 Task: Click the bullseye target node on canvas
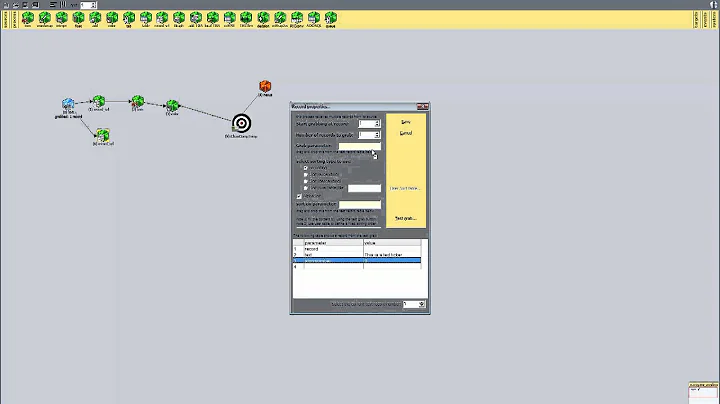pyautogui.click(x=242, y=123)
